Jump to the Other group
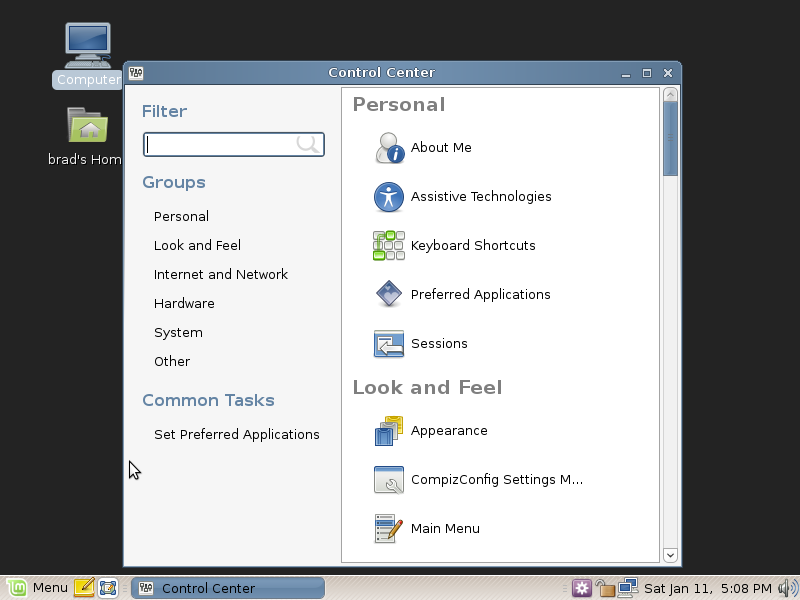The width and height of the screenshot is (800, 600). (172, 362)
